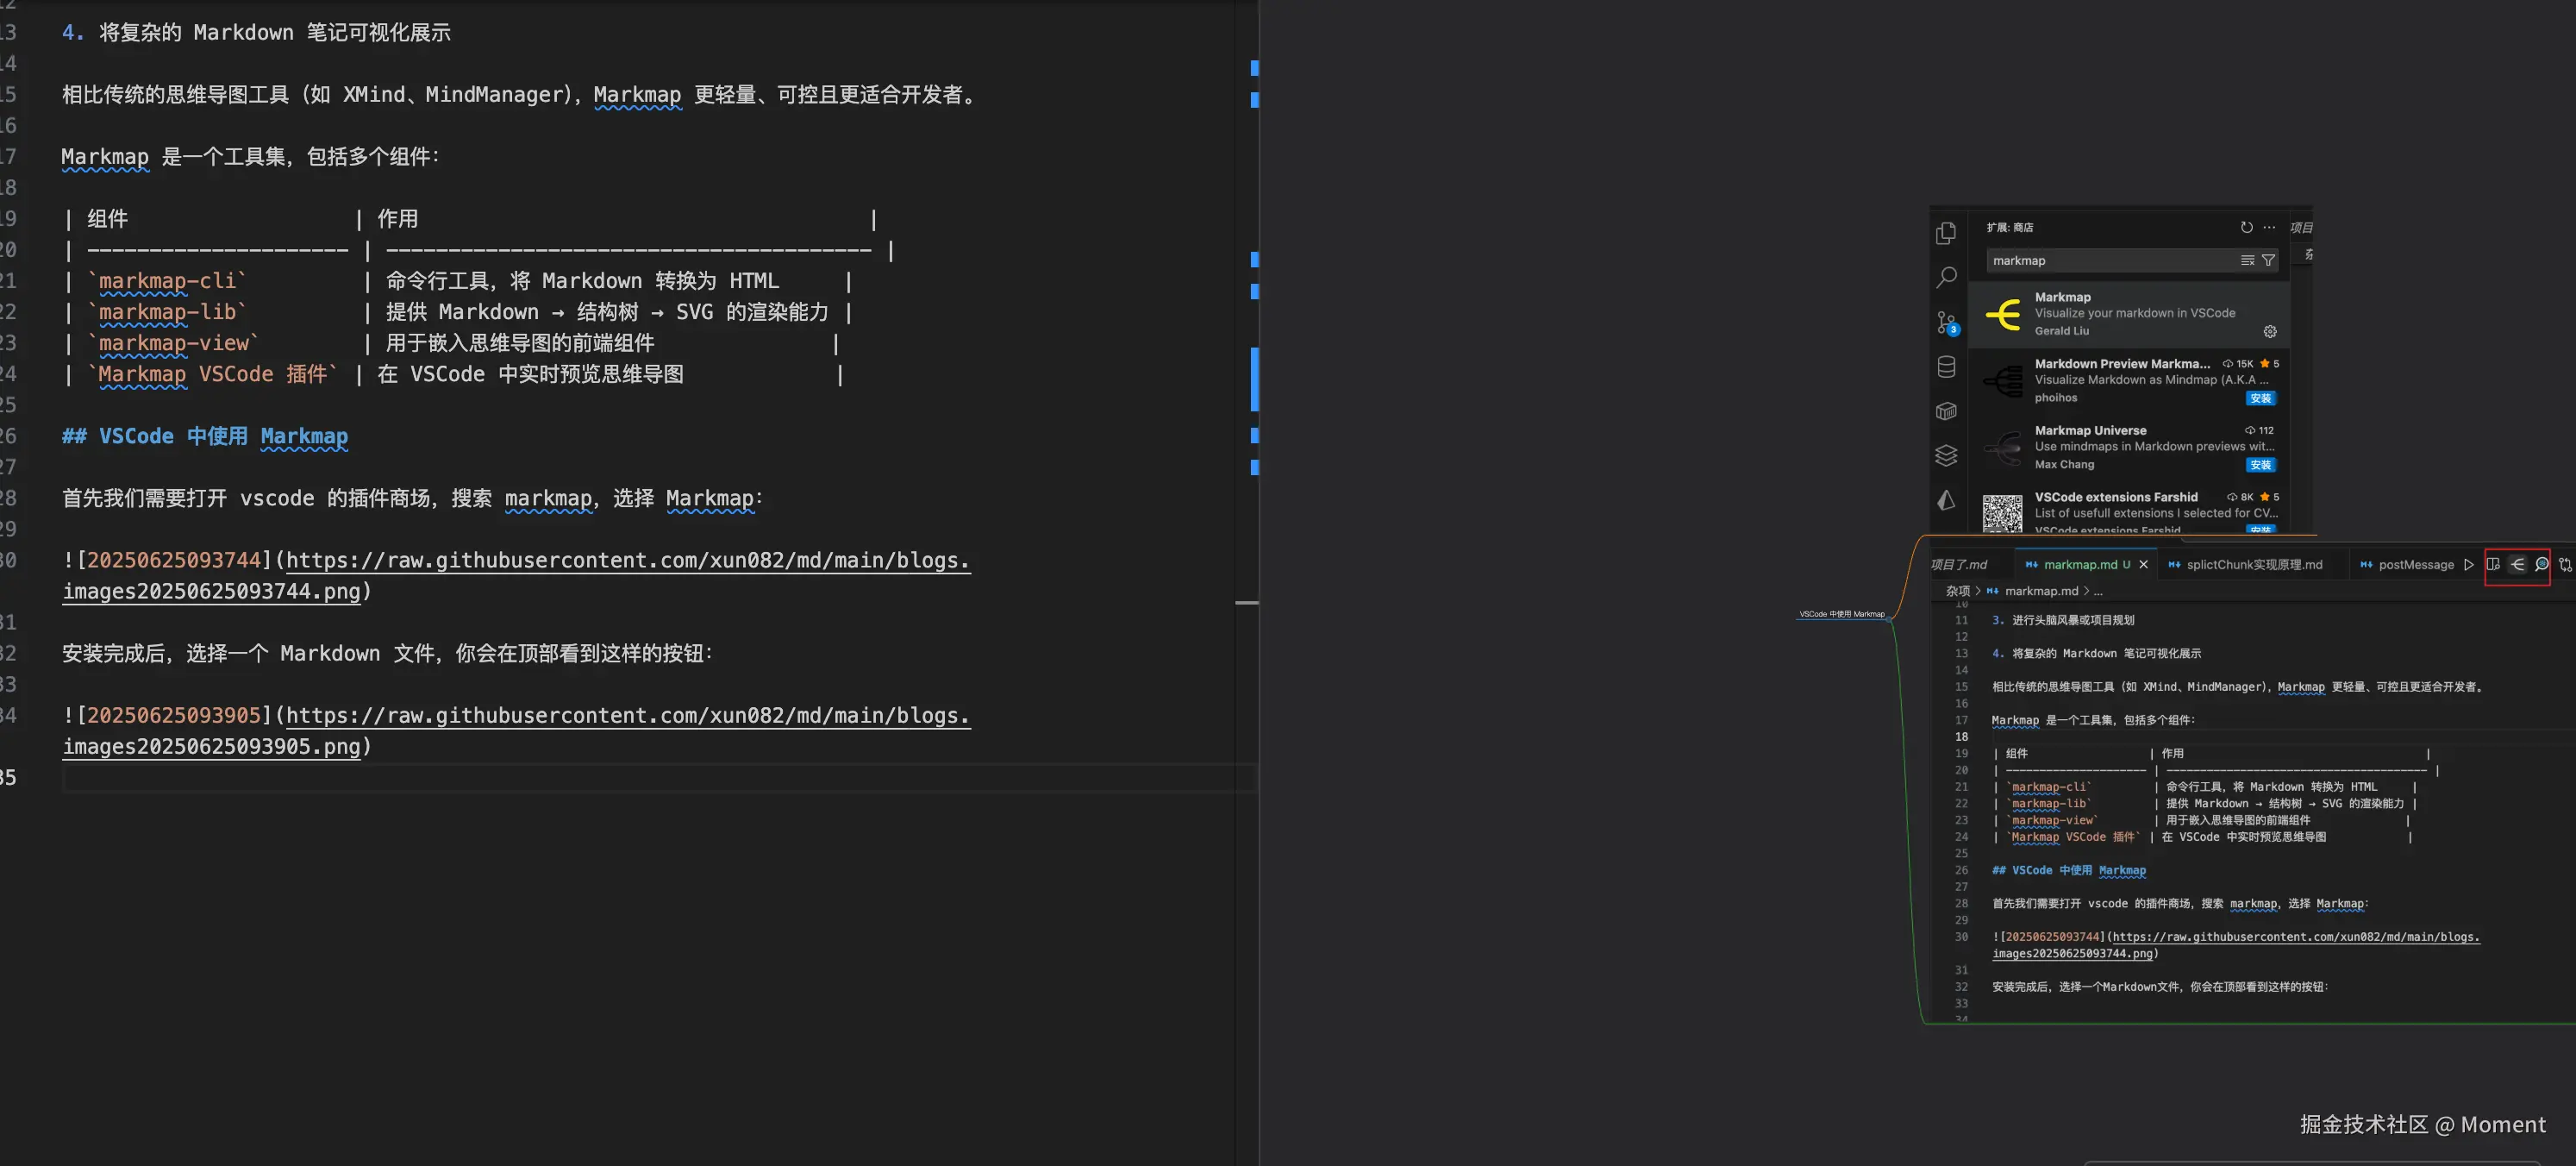Click the editor scrollbar slider thumb
This screenshot has height=1166, width=2576.
click(x=1246, y=602)
